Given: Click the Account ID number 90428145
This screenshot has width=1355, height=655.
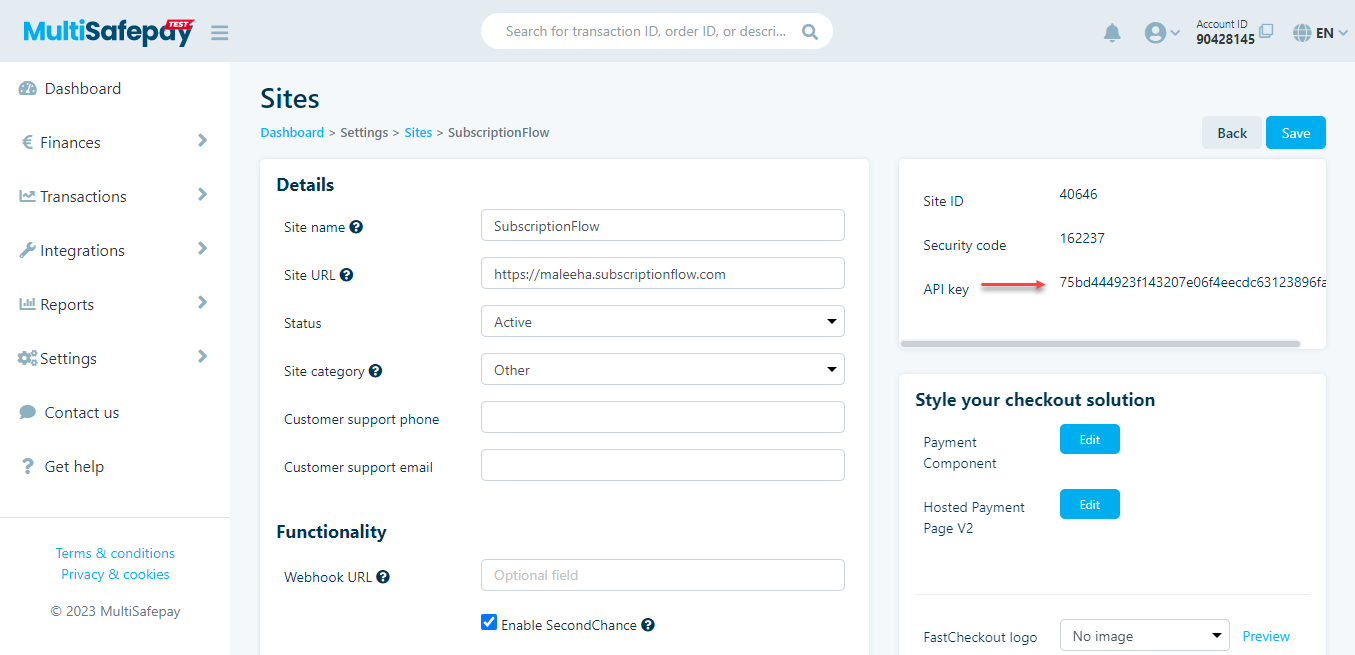Looking at the screenshot, I should click(x=1225, y=39).
